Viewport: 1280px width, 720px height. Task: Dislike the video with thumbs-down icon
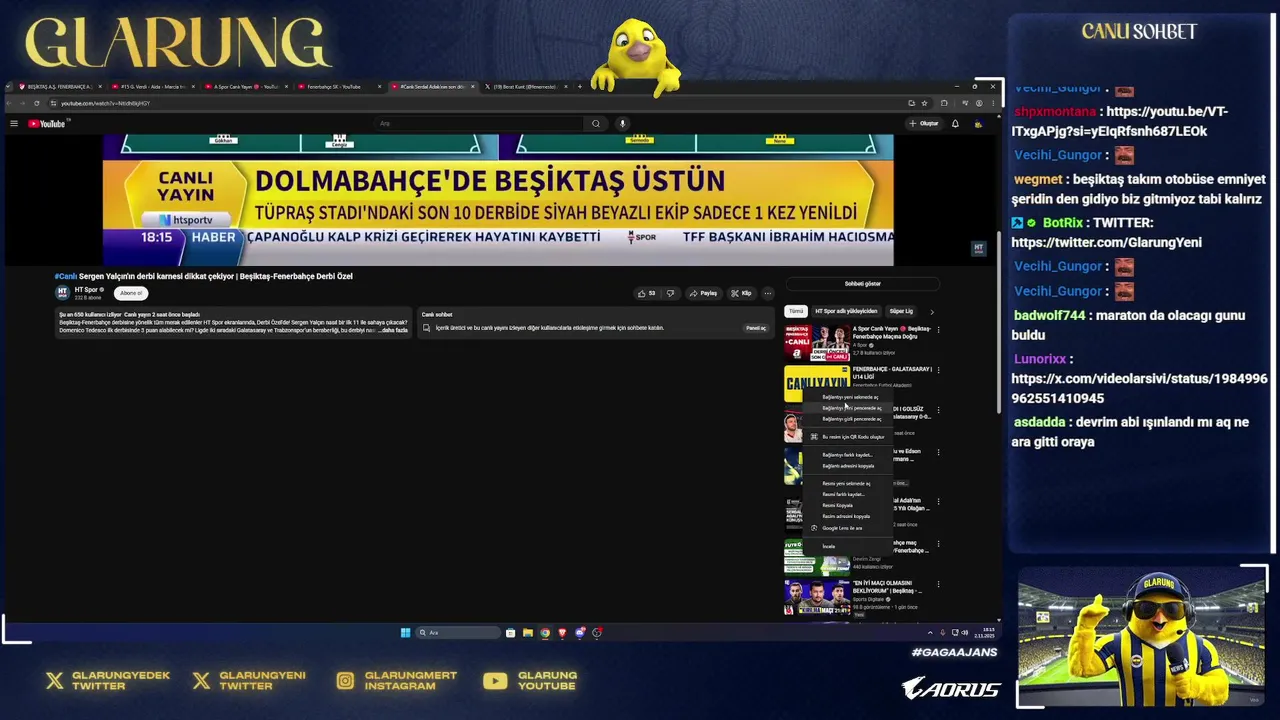click(671, 293)
